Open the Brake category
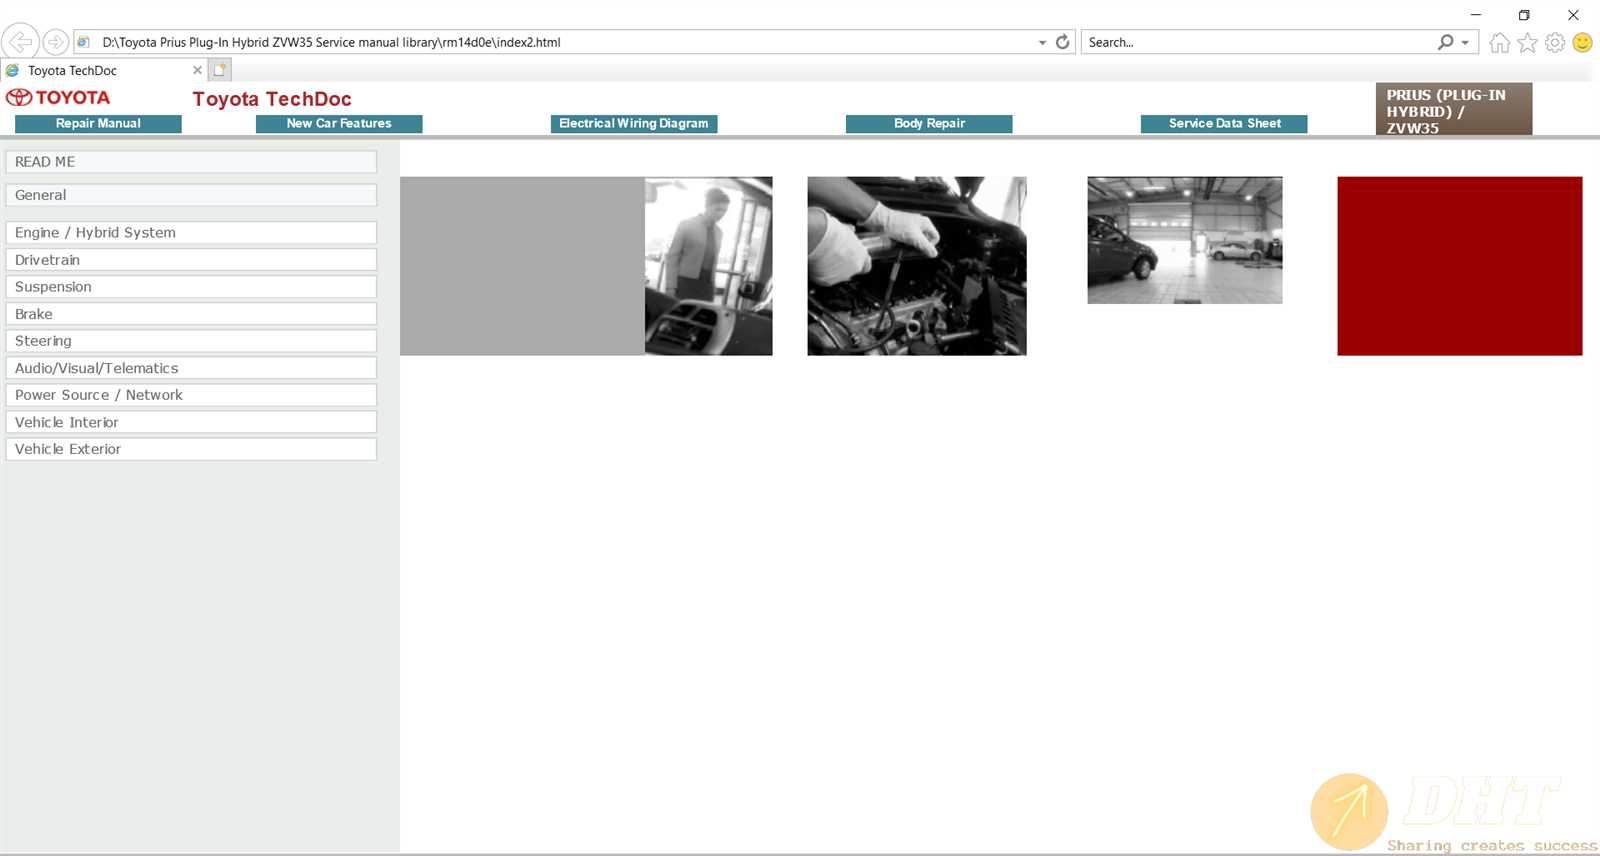The height and width of the screenshot is (856, 1600). tap(191, 313)
